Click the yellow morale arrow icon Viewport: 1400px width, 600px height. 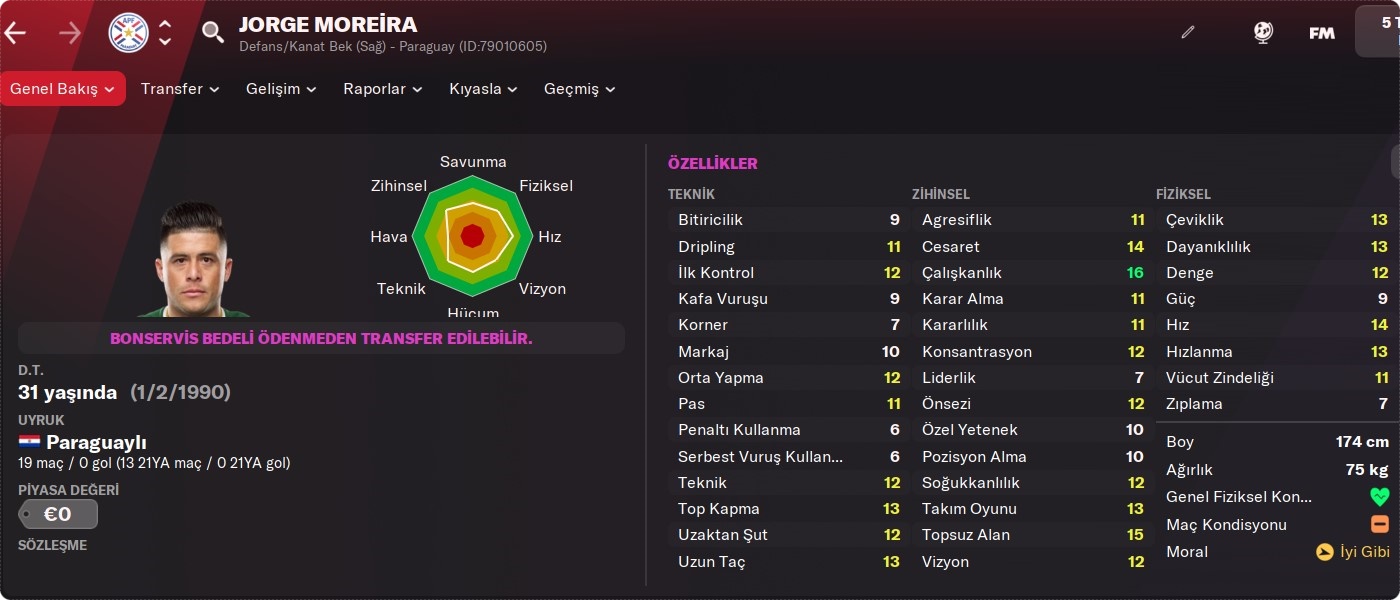tap(1324, 551)
